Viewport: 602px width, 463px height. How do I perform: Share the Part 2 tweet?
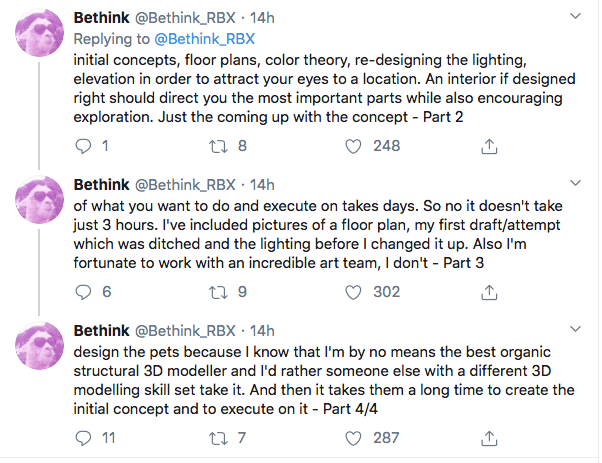click(x=490, y=146)
